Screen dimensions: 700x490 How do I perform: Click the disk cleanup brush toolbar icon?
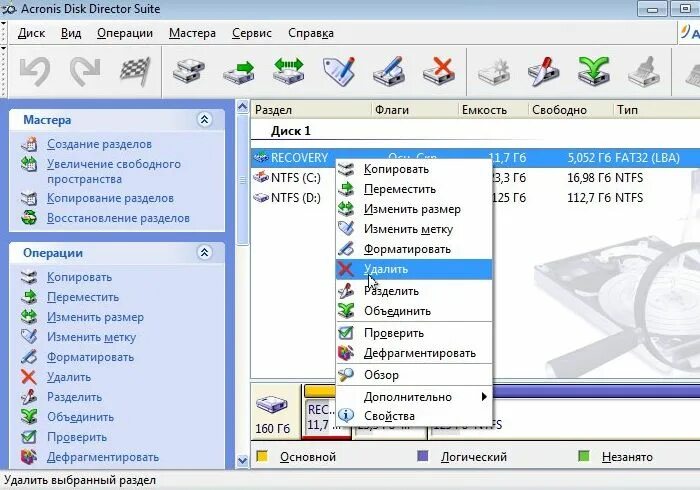point(644,71)
